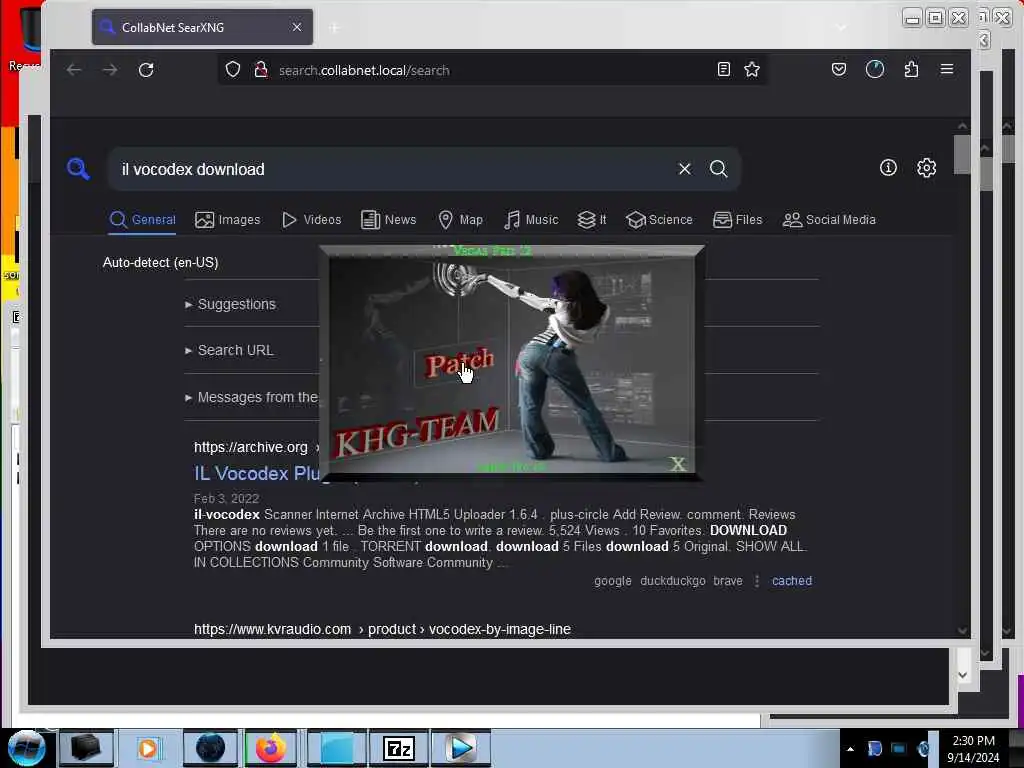Open SearXNG preferences gear icon
This screenshot has height=768, width=1024.
[926, 168]
